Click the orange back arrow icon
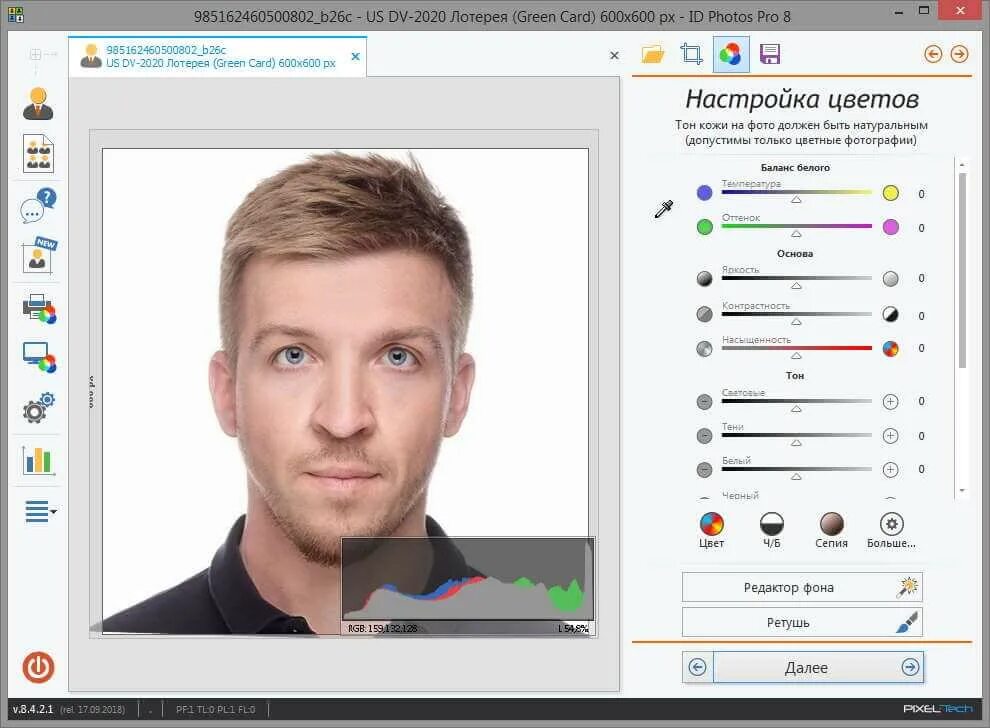Image resolution: width=990 pixels, height=728 pixels. click(x=933, y=54)
